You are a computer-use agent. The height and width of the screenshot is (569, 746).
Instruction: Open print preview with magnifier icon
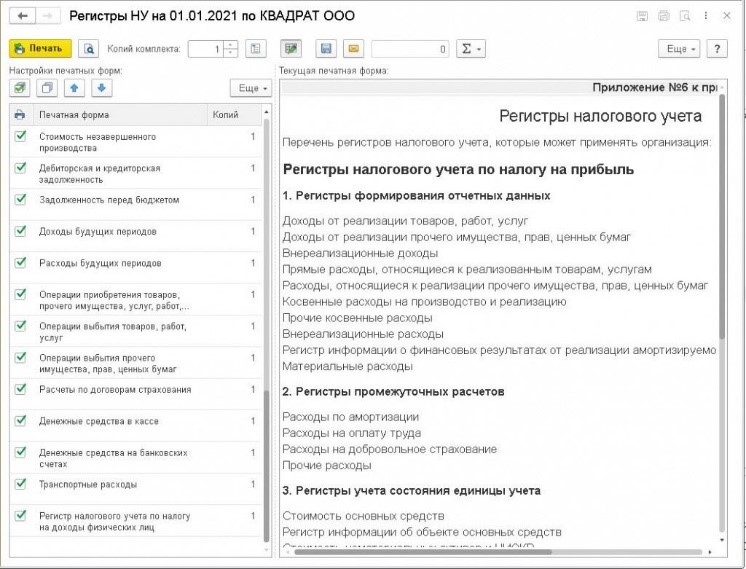pos(89,48)
